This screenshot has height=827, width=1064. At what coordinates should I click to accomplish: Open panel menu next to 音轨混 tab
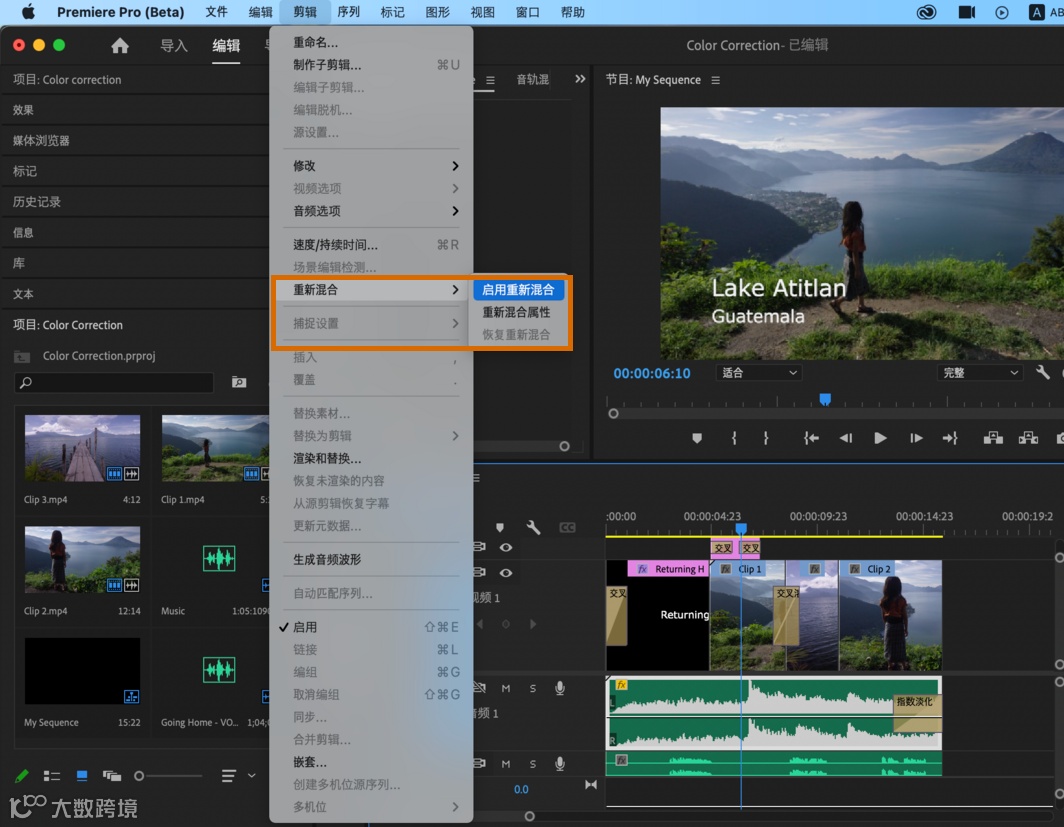point(491,80)
